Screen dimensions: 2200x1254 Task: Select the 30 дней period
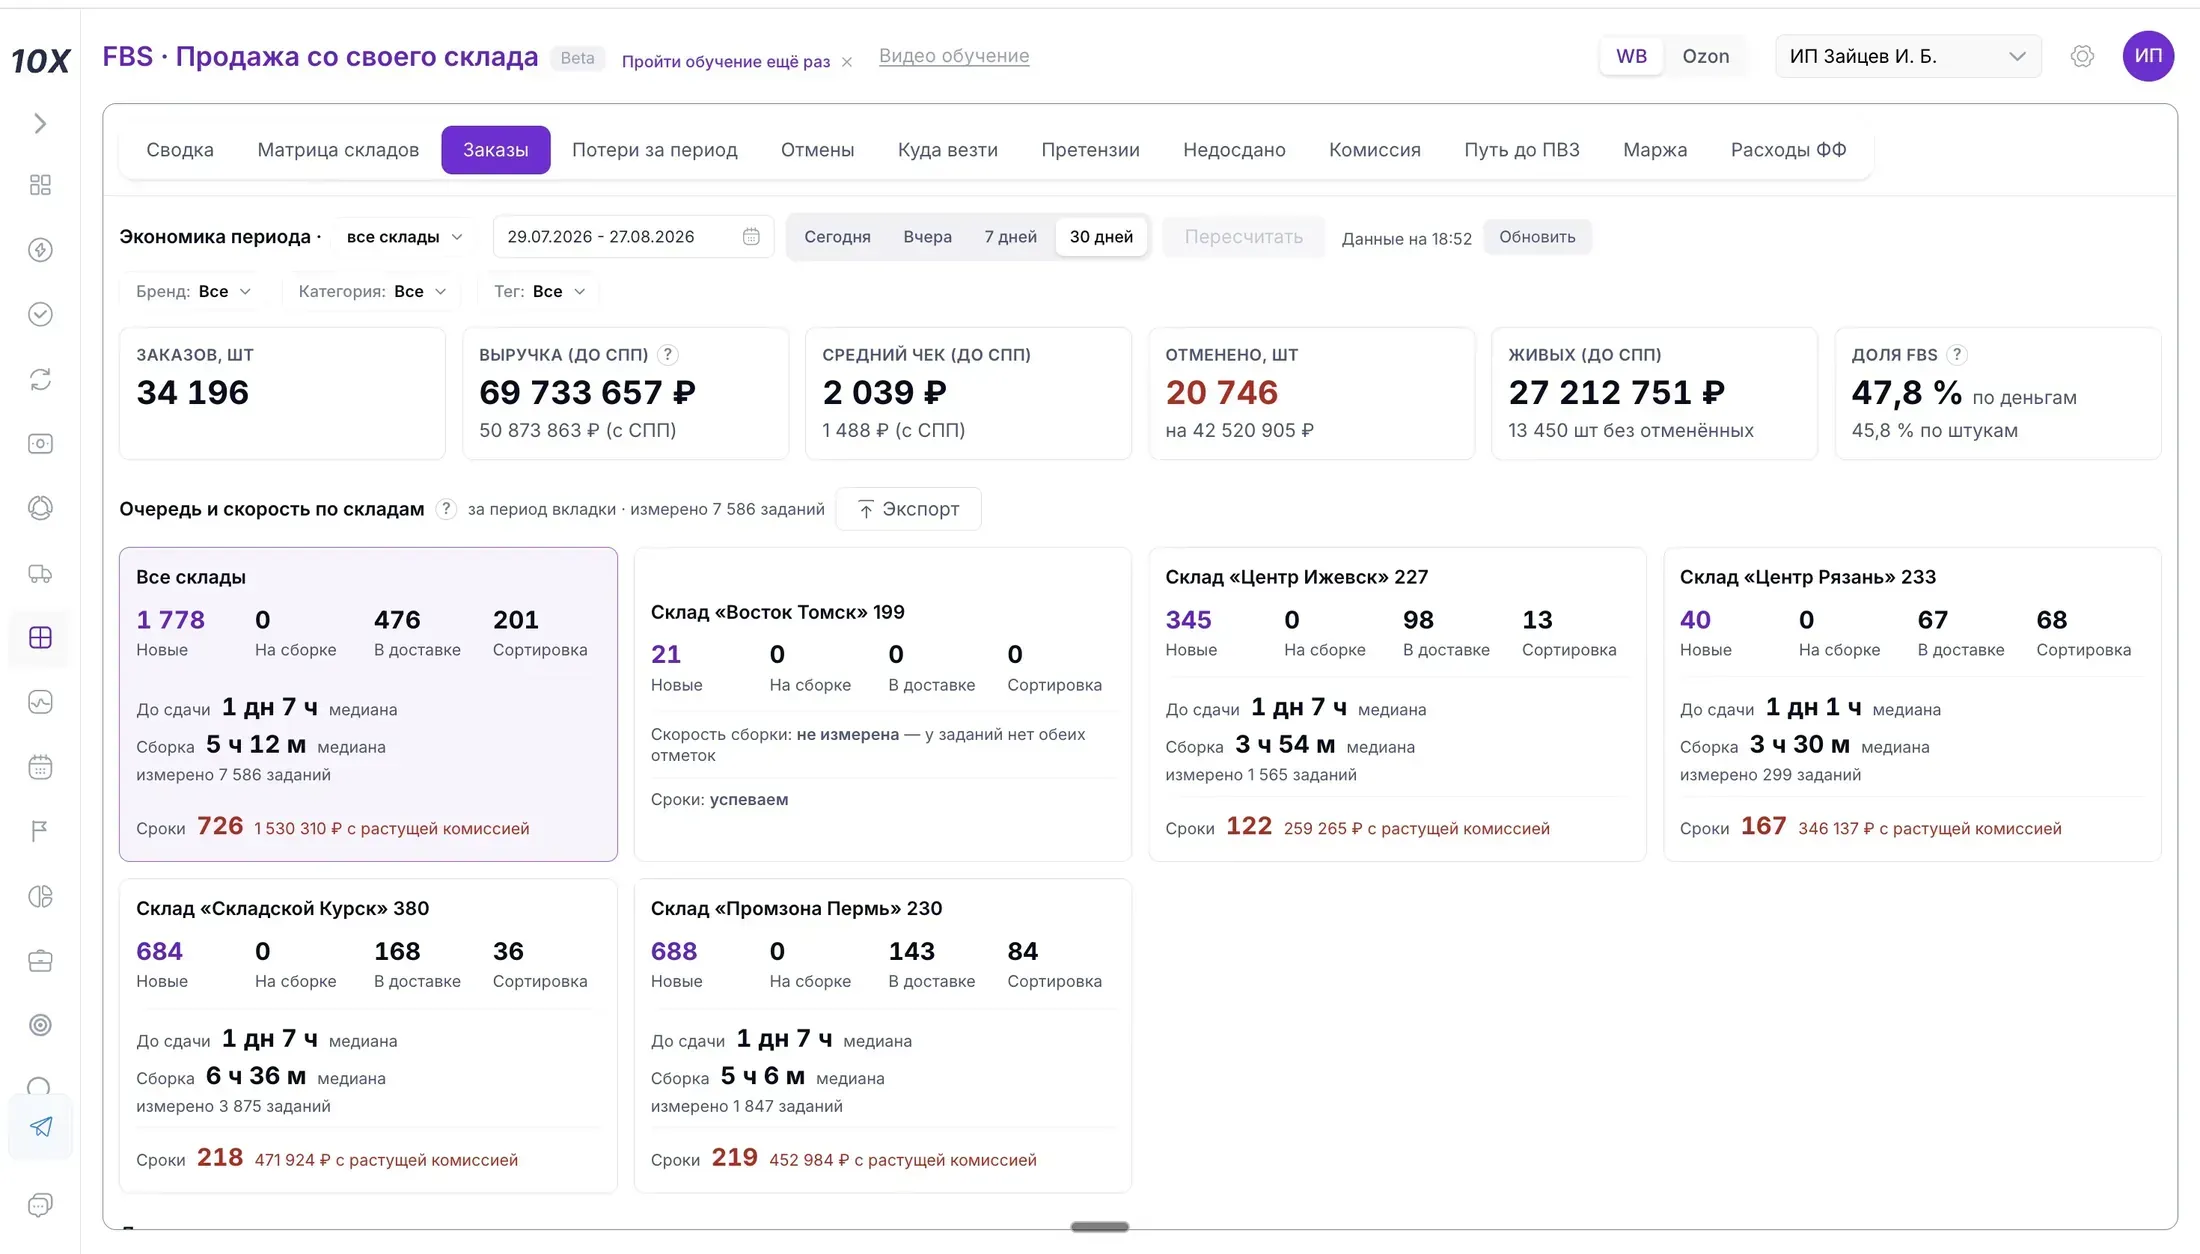coord(1101,237)
